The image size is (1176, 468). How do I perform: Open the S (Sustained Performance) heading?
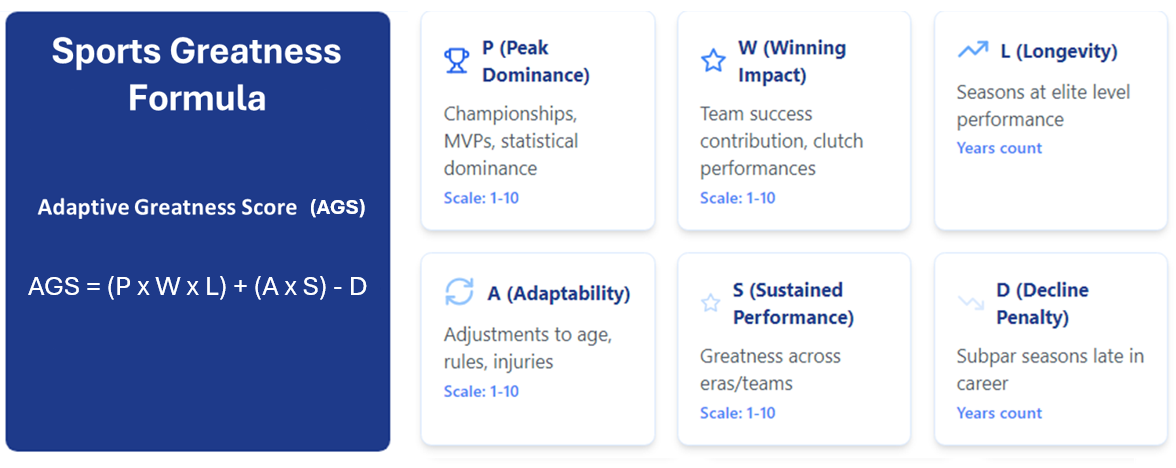(794, 304)
